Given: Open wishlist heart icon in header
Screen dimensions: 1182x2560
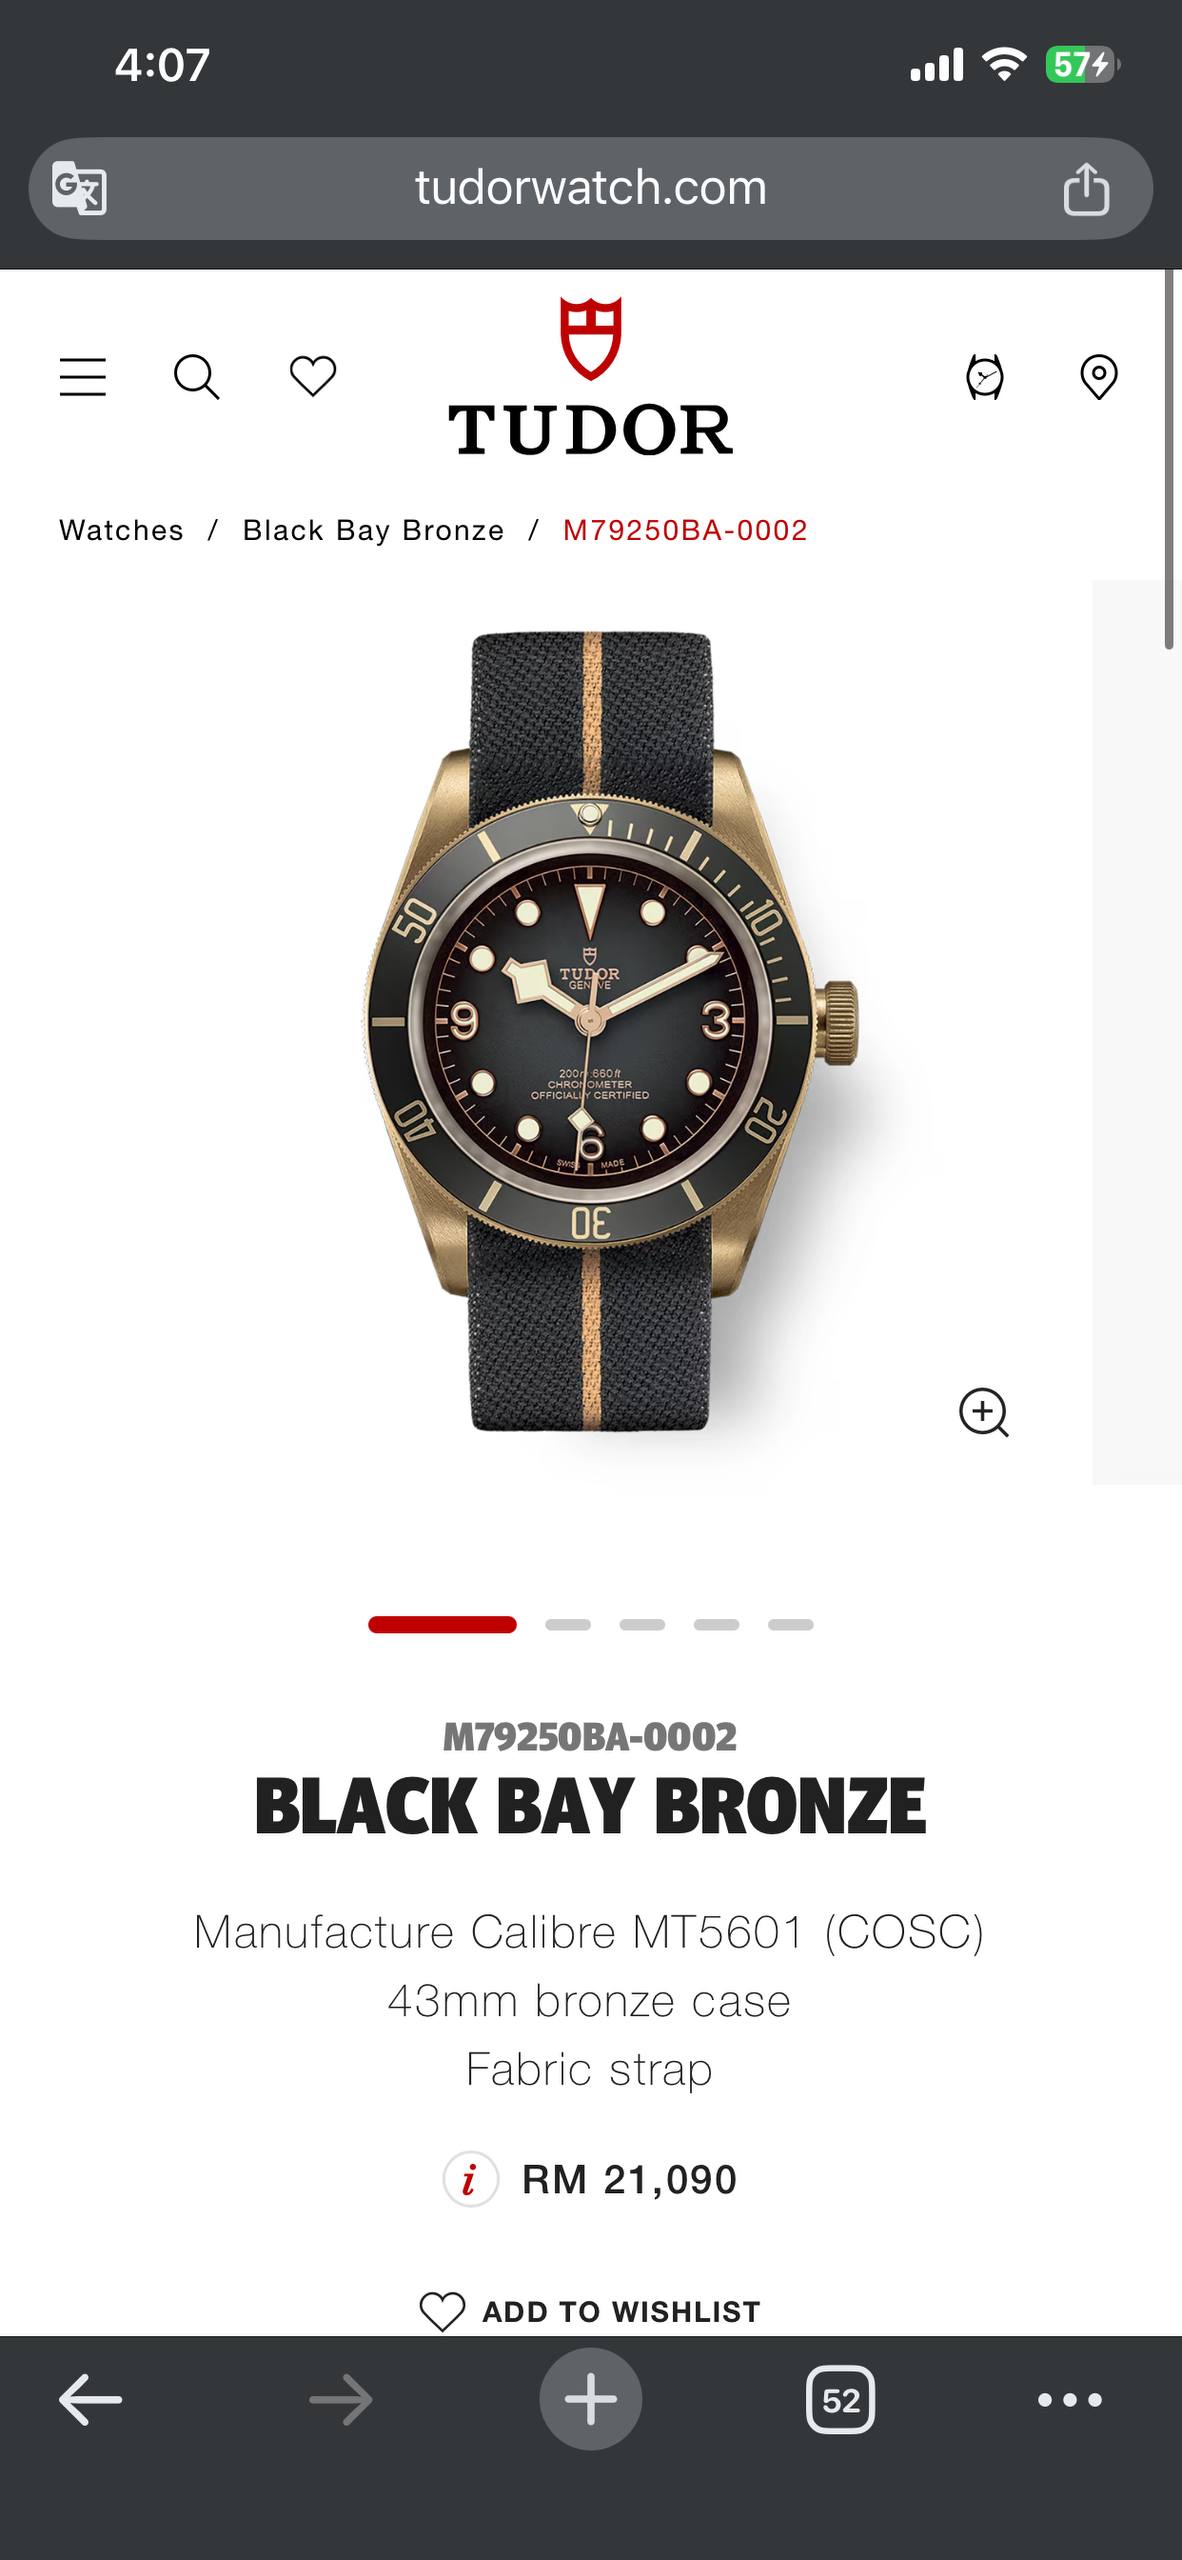Looking at the screenshot, I should (313, 377).
